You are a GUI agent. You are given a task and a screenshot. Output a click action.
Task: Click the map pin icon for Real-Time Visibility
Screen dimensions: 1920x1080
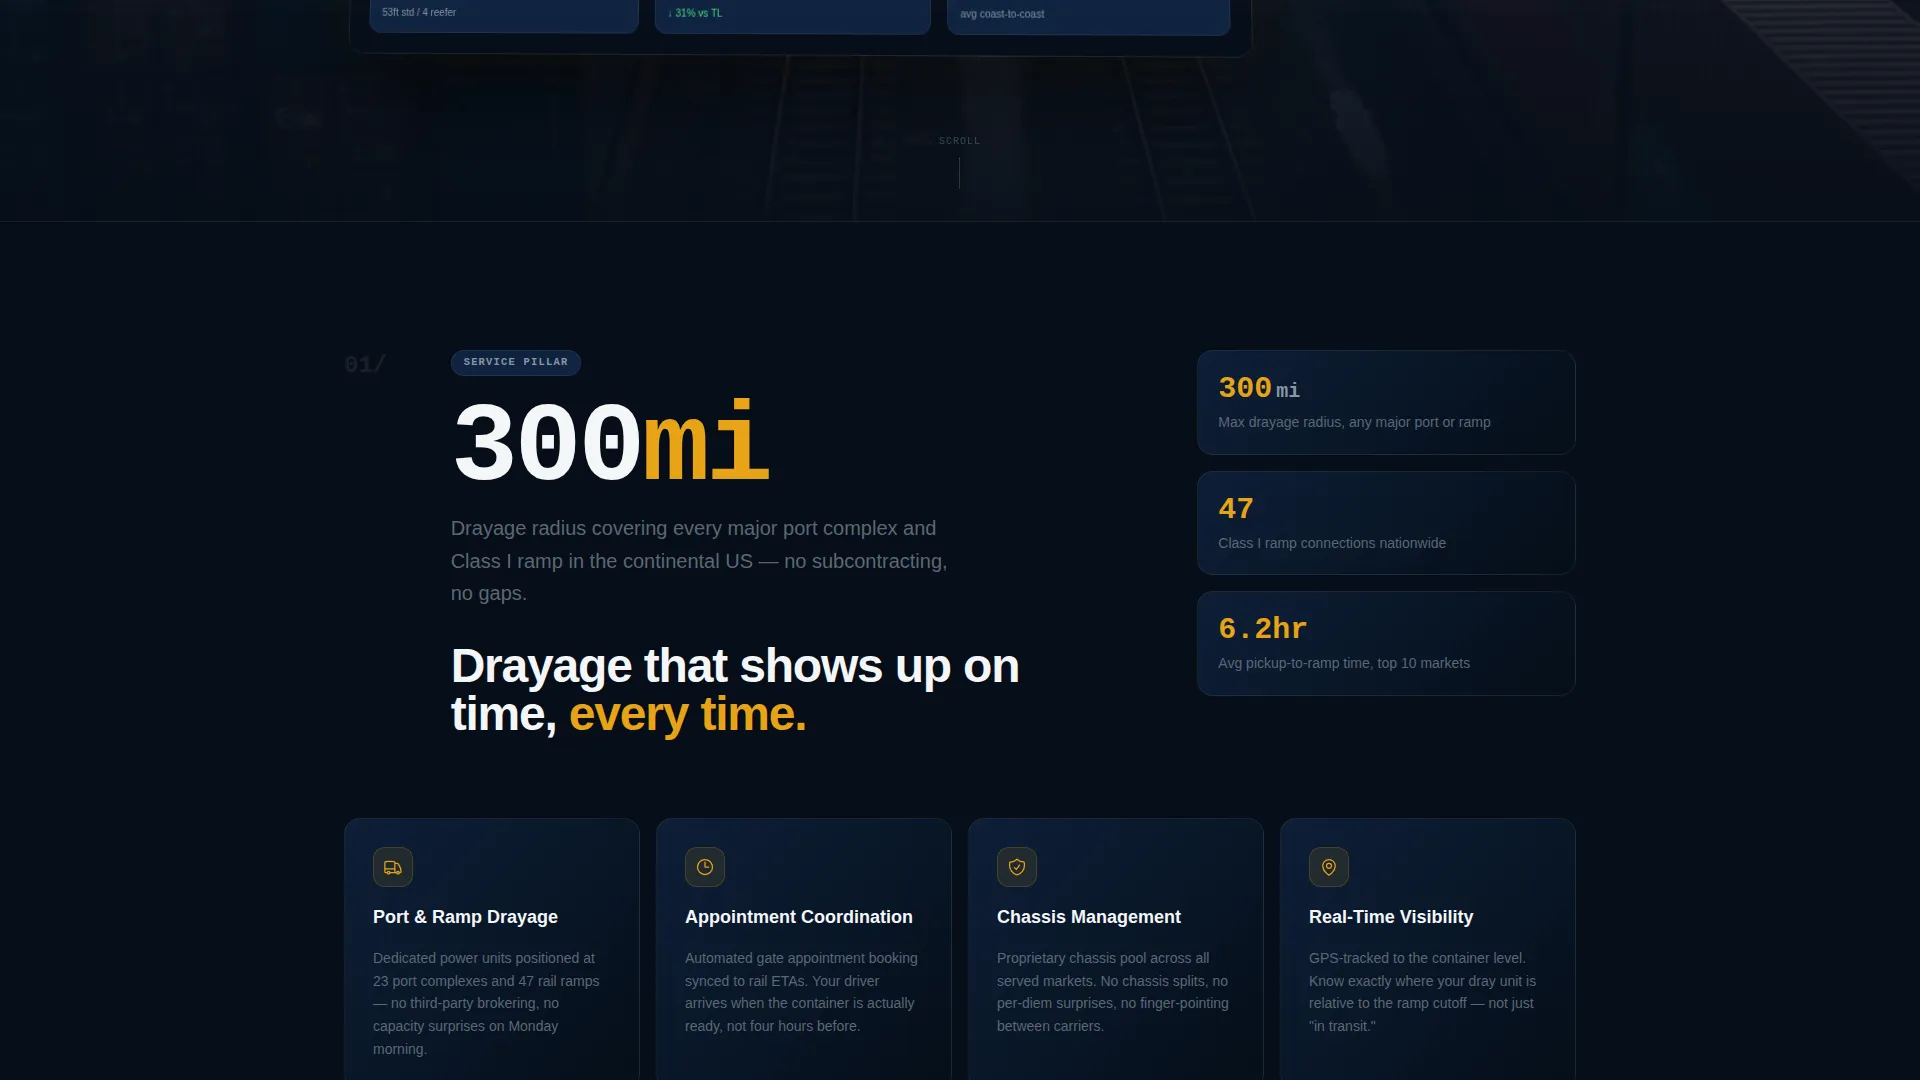tap(1329, 867)
